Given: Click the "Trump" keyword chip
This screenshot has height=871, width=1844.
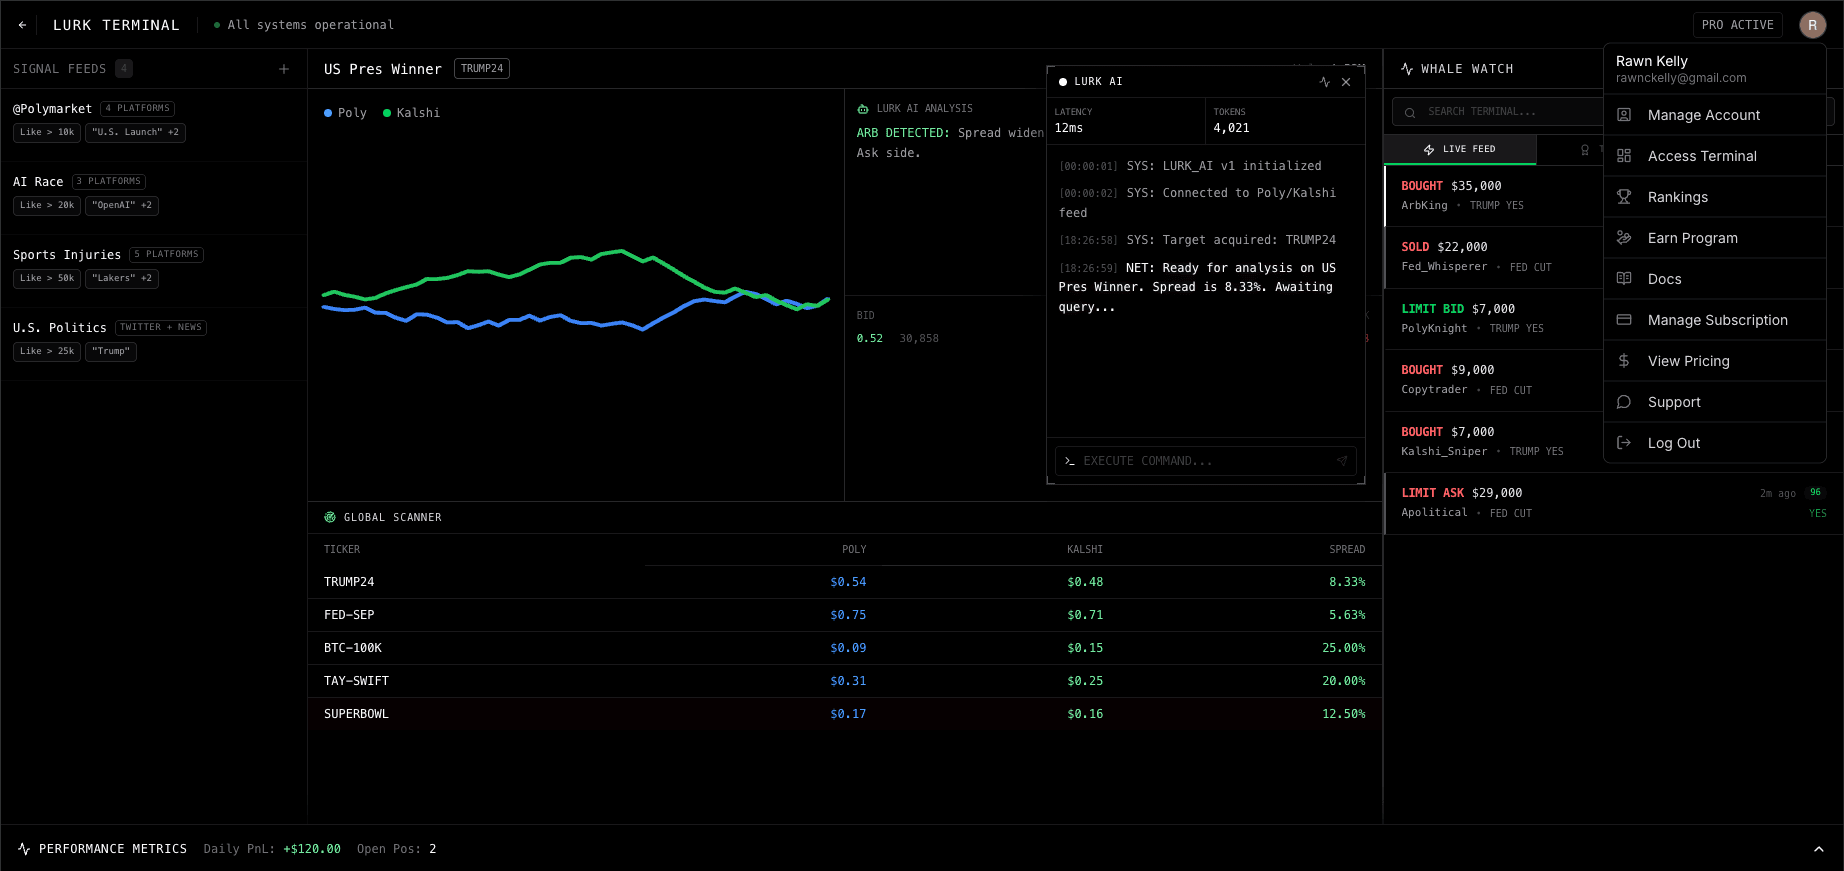Looking at the screenshot, I should [x=111, y=351].
